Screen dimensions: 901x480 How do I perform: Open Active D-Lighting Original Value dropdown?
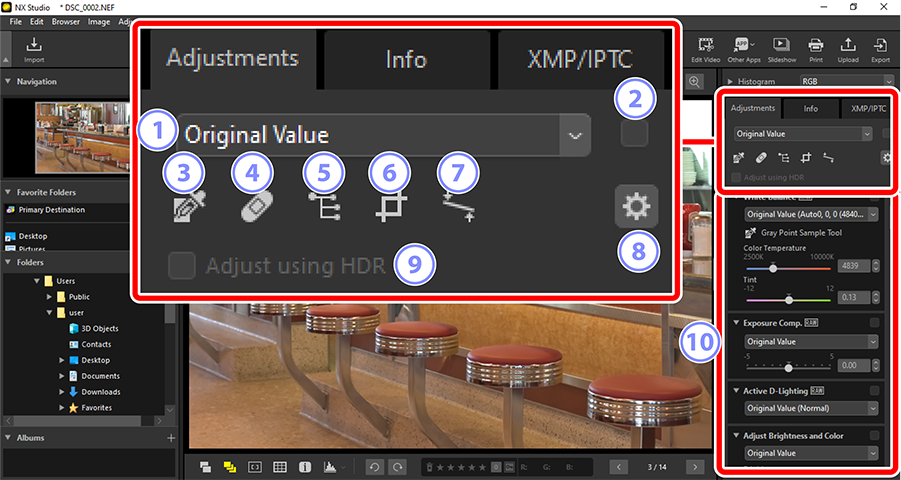coord(811,409)
